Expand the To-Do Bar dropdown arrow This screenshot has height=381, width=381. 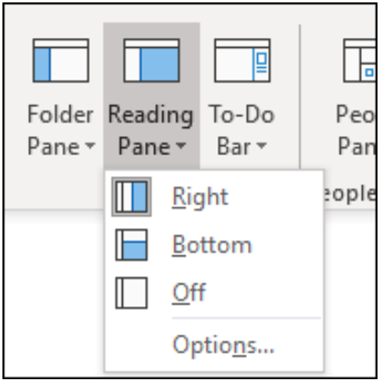pos(262,145)
